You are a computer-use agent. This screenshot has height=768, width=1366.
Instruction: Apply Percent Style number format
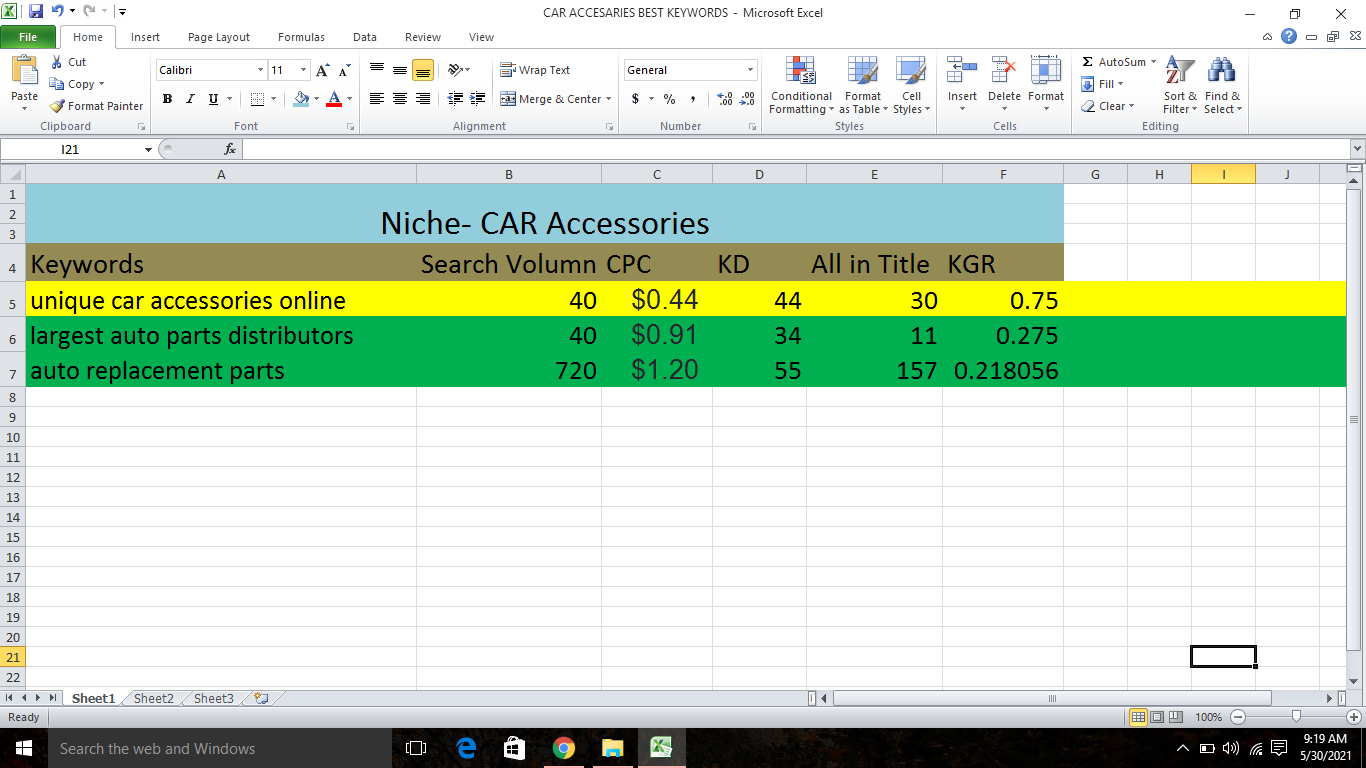[668, 99]
